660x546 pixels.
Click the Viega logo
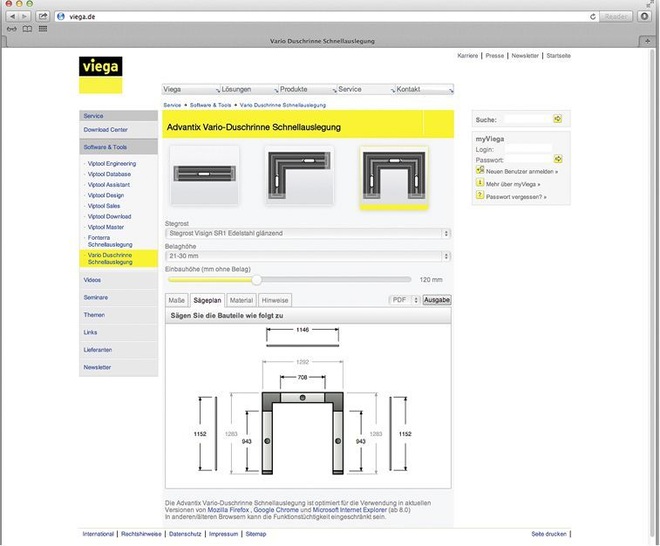(99, 75)
